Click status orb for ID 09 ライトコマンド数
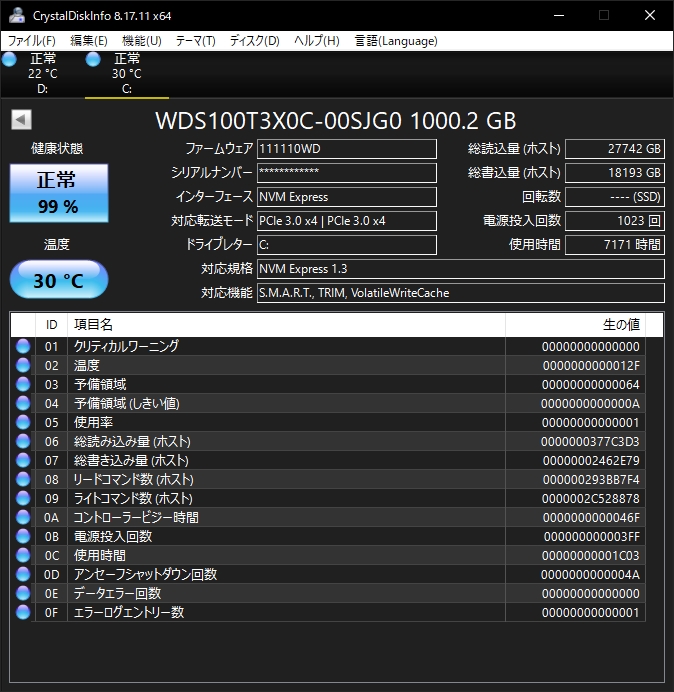674x692 pixels. 23,498
